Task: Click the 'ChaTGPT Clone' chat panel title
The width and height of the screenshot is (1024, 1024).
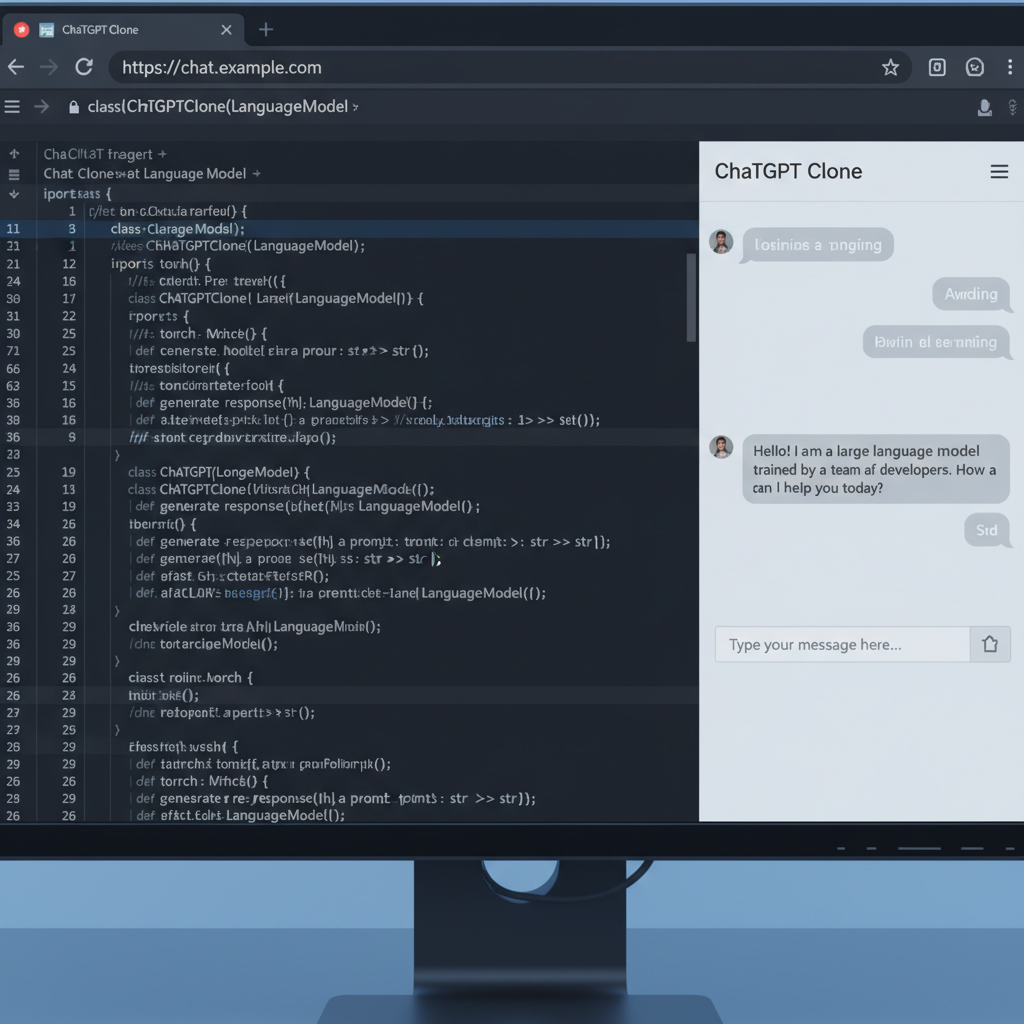Action: pos(788,171)
